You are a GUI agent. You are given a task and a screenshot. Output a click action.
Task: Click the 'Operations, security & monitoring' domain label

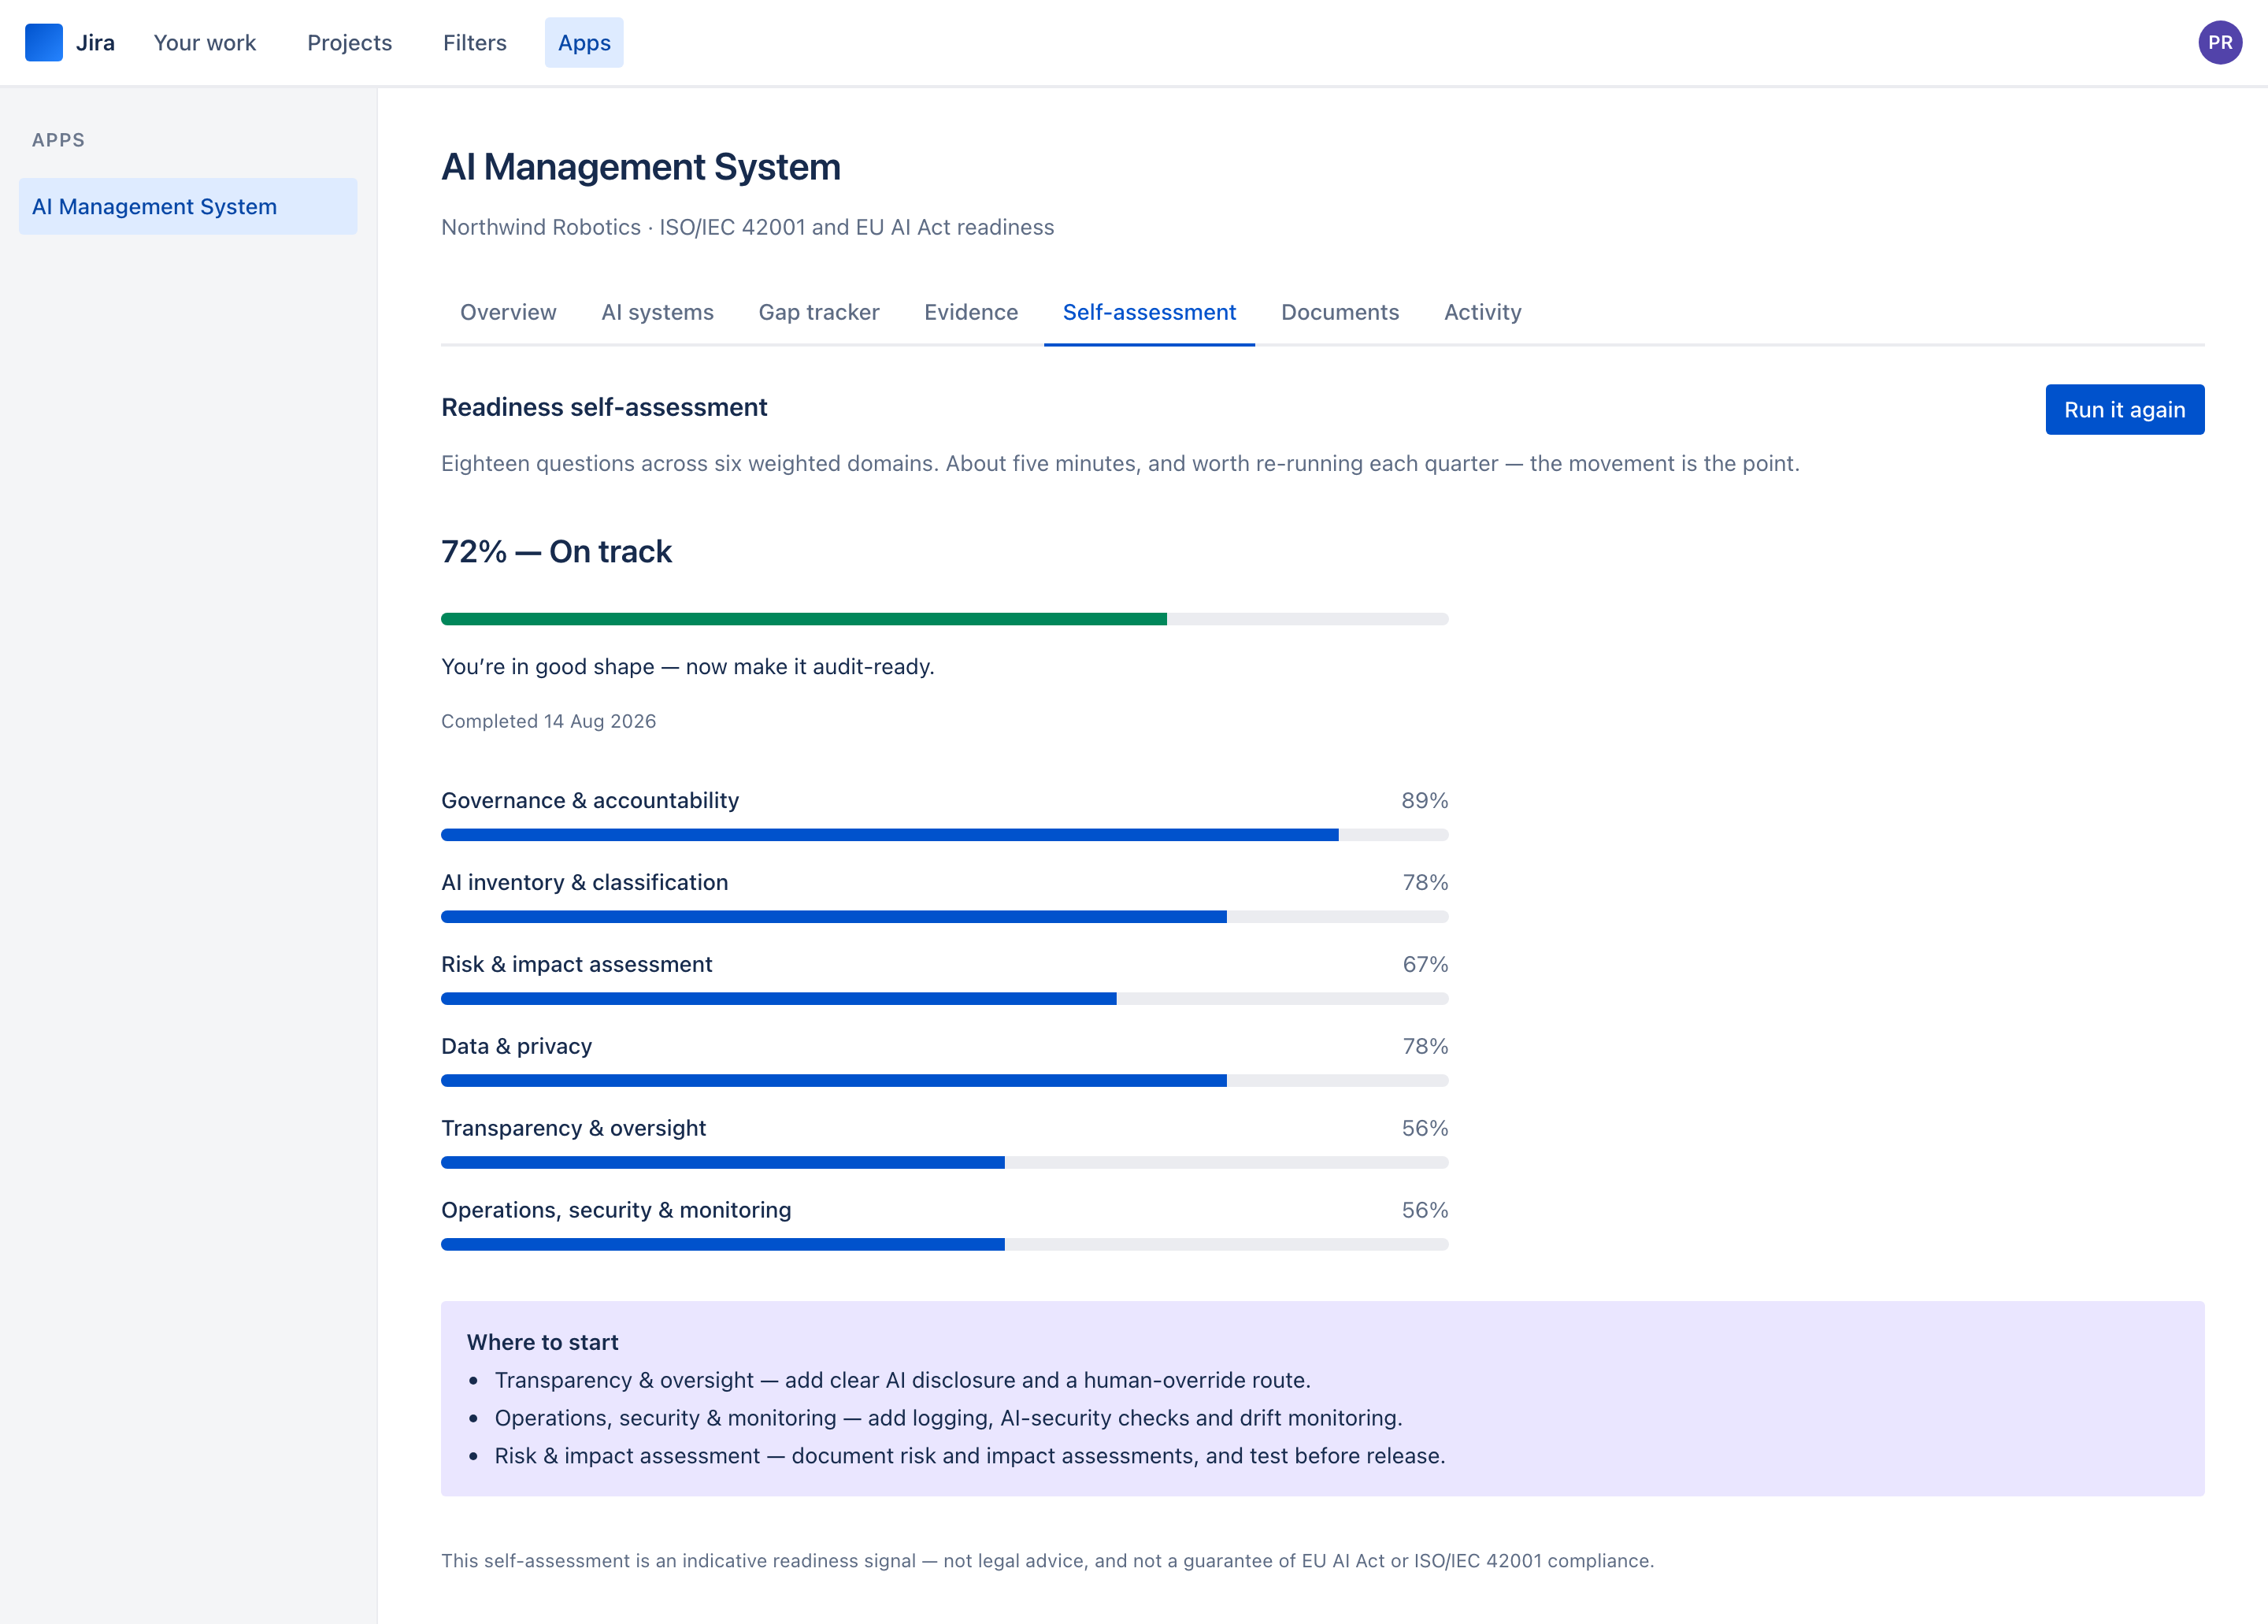(x=616, y=1211)
